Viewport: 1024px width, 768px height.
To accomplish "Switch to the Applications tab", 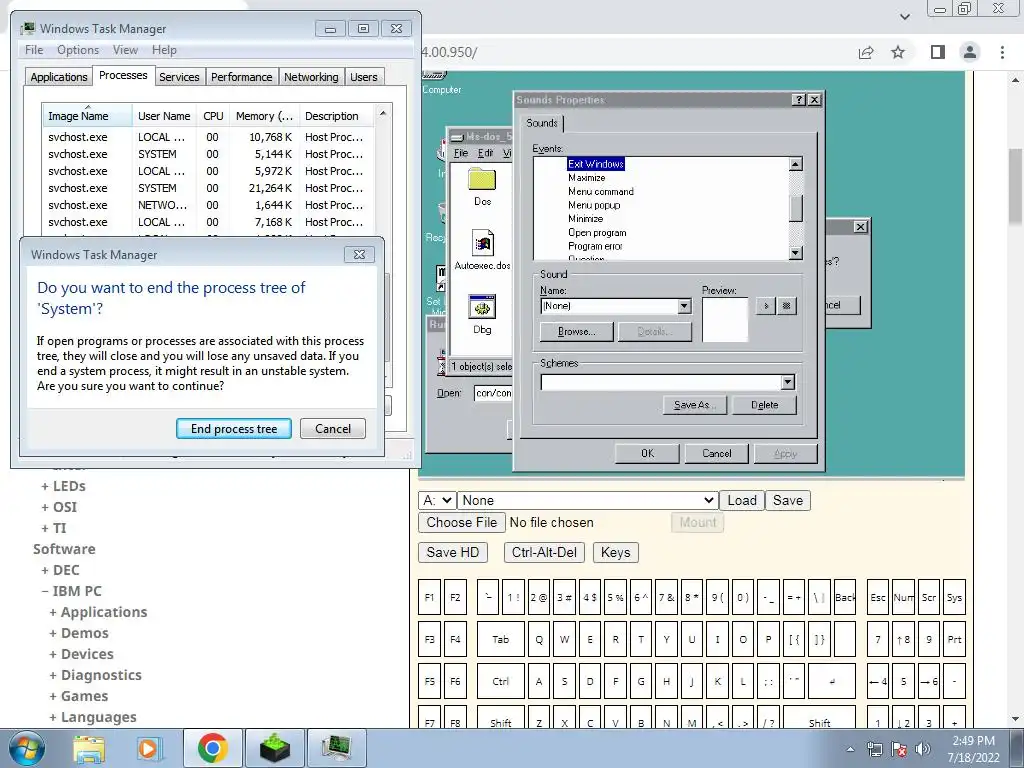I will coord(59,77).
